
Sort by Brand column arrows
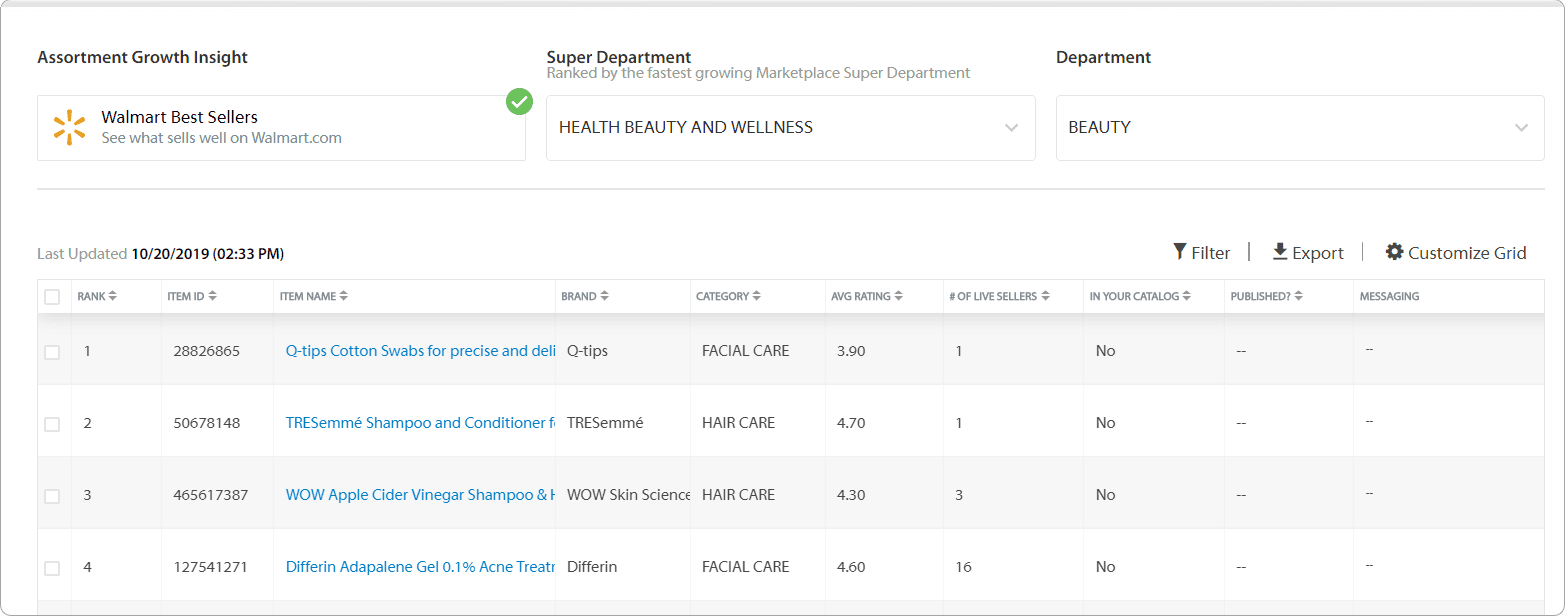pos(605,296)
